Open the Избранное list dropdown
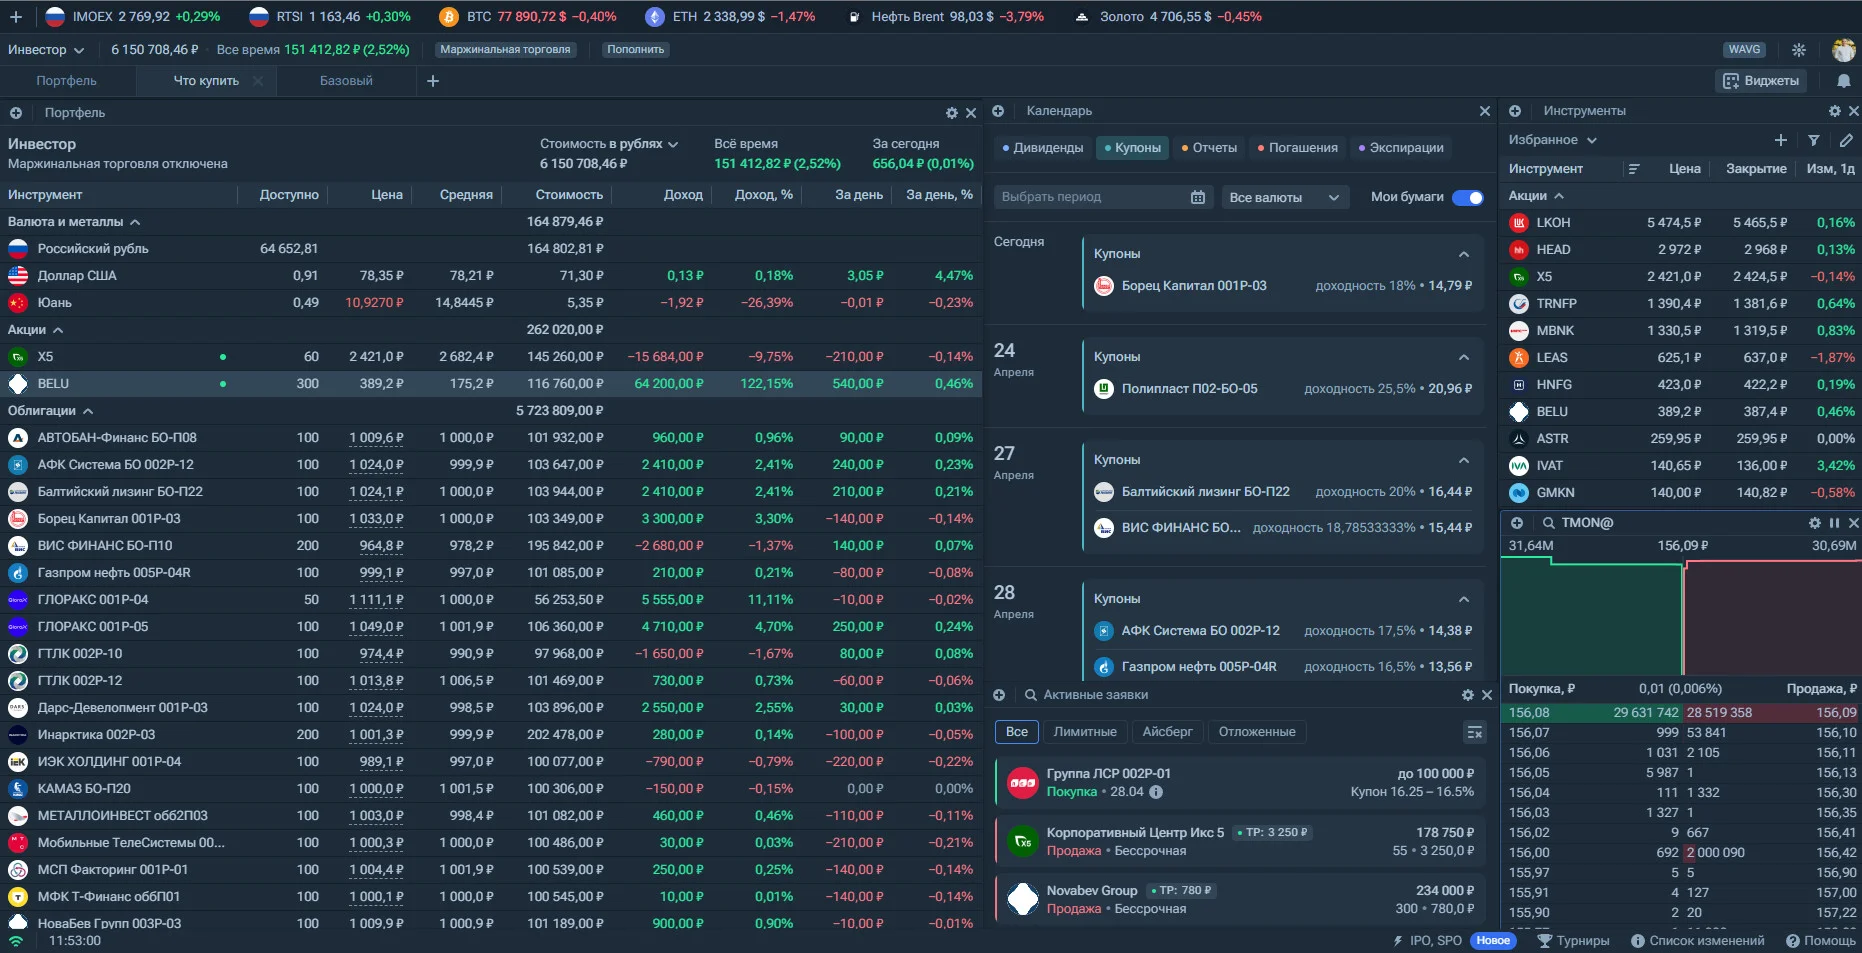Image resolution: width=1862 pixels, height=953 pixels. (x=1553, y=140)
